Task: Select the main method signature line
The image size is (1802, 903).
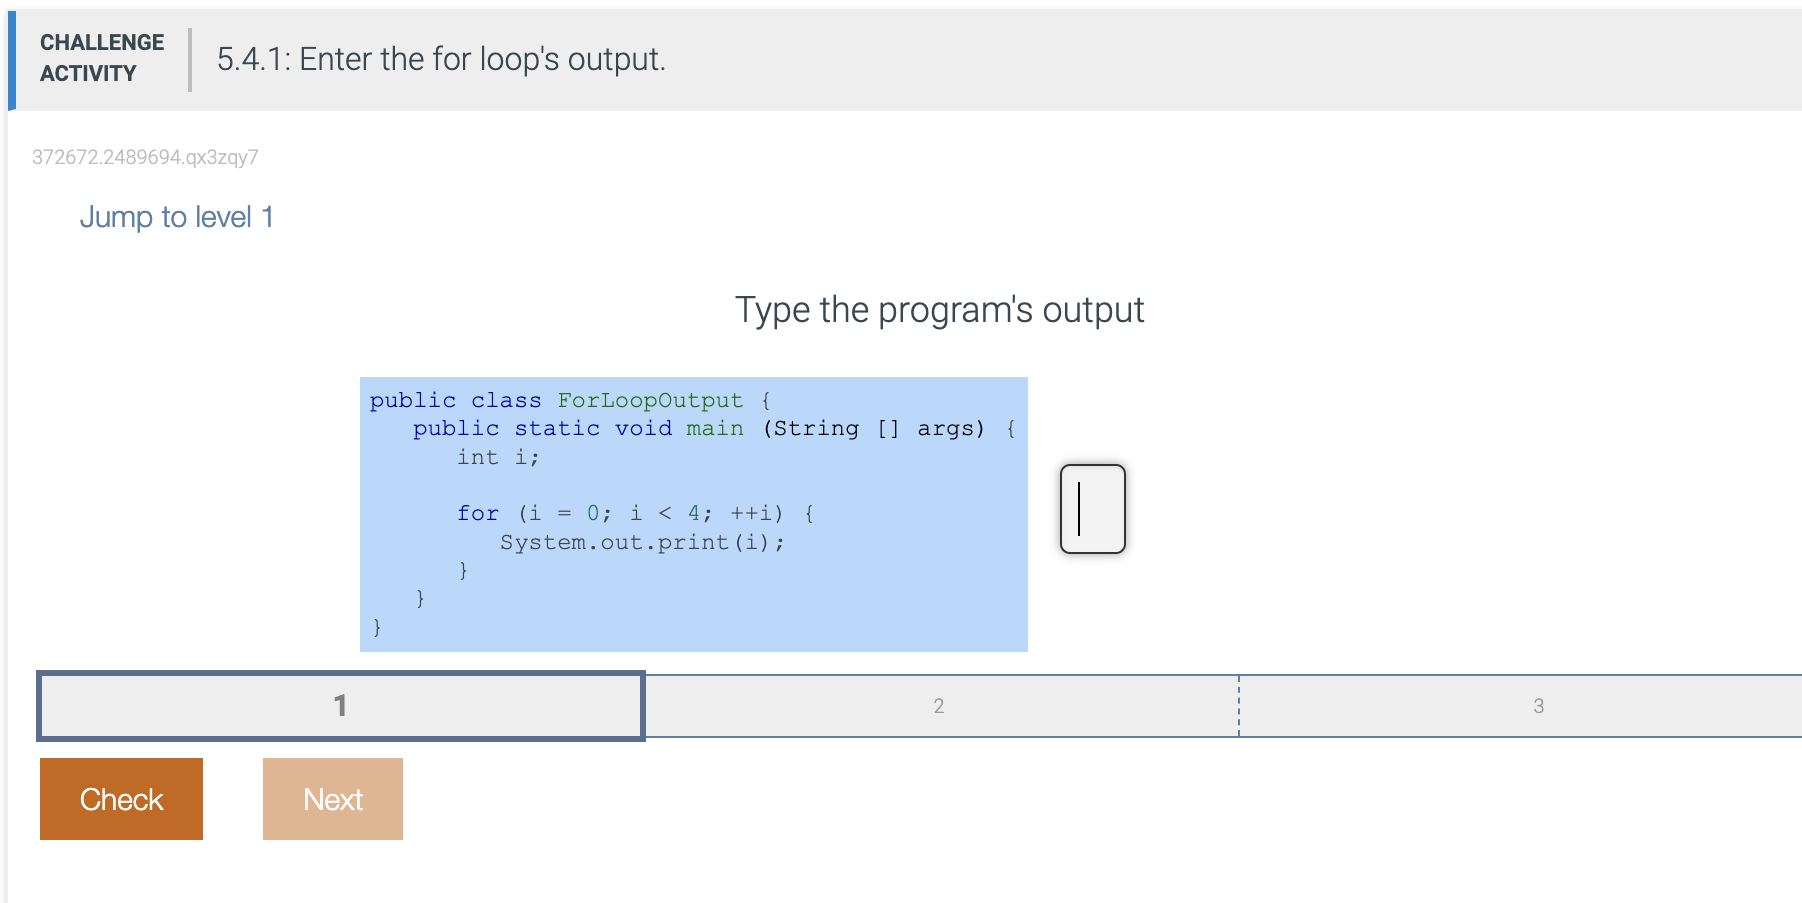Action: [711, 428]
